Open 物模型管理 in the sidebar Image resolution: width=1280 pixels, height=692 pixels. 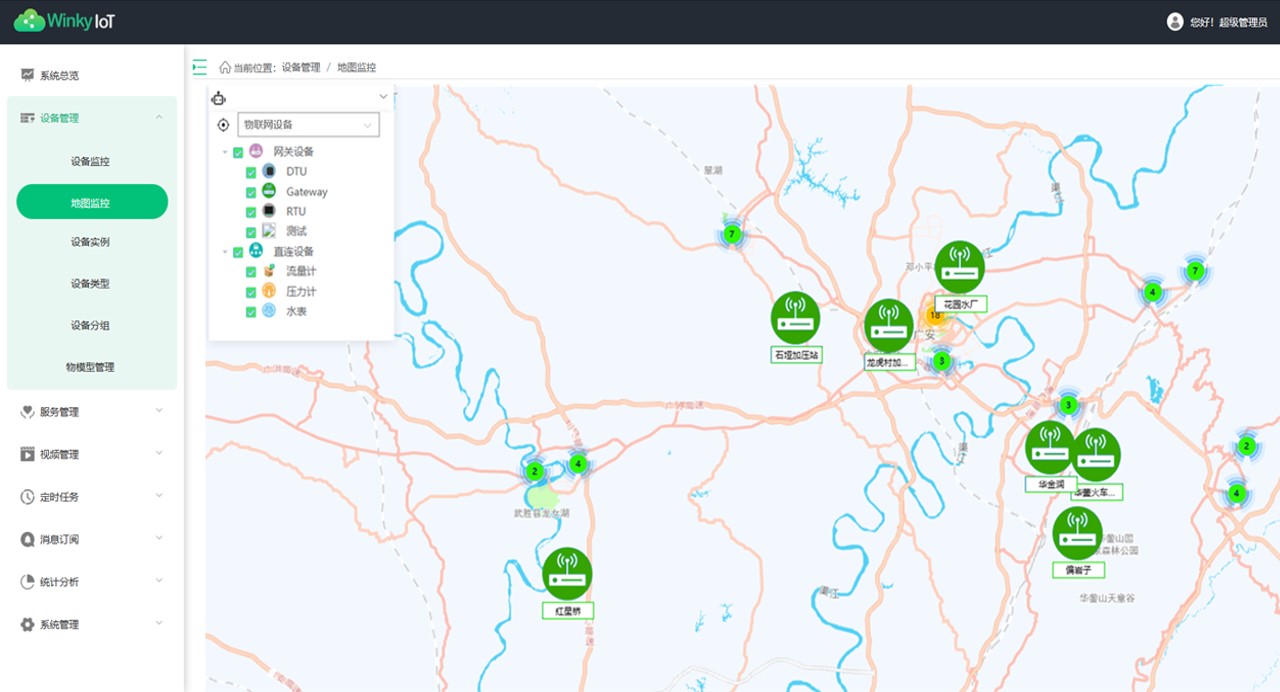click(91, 367)
